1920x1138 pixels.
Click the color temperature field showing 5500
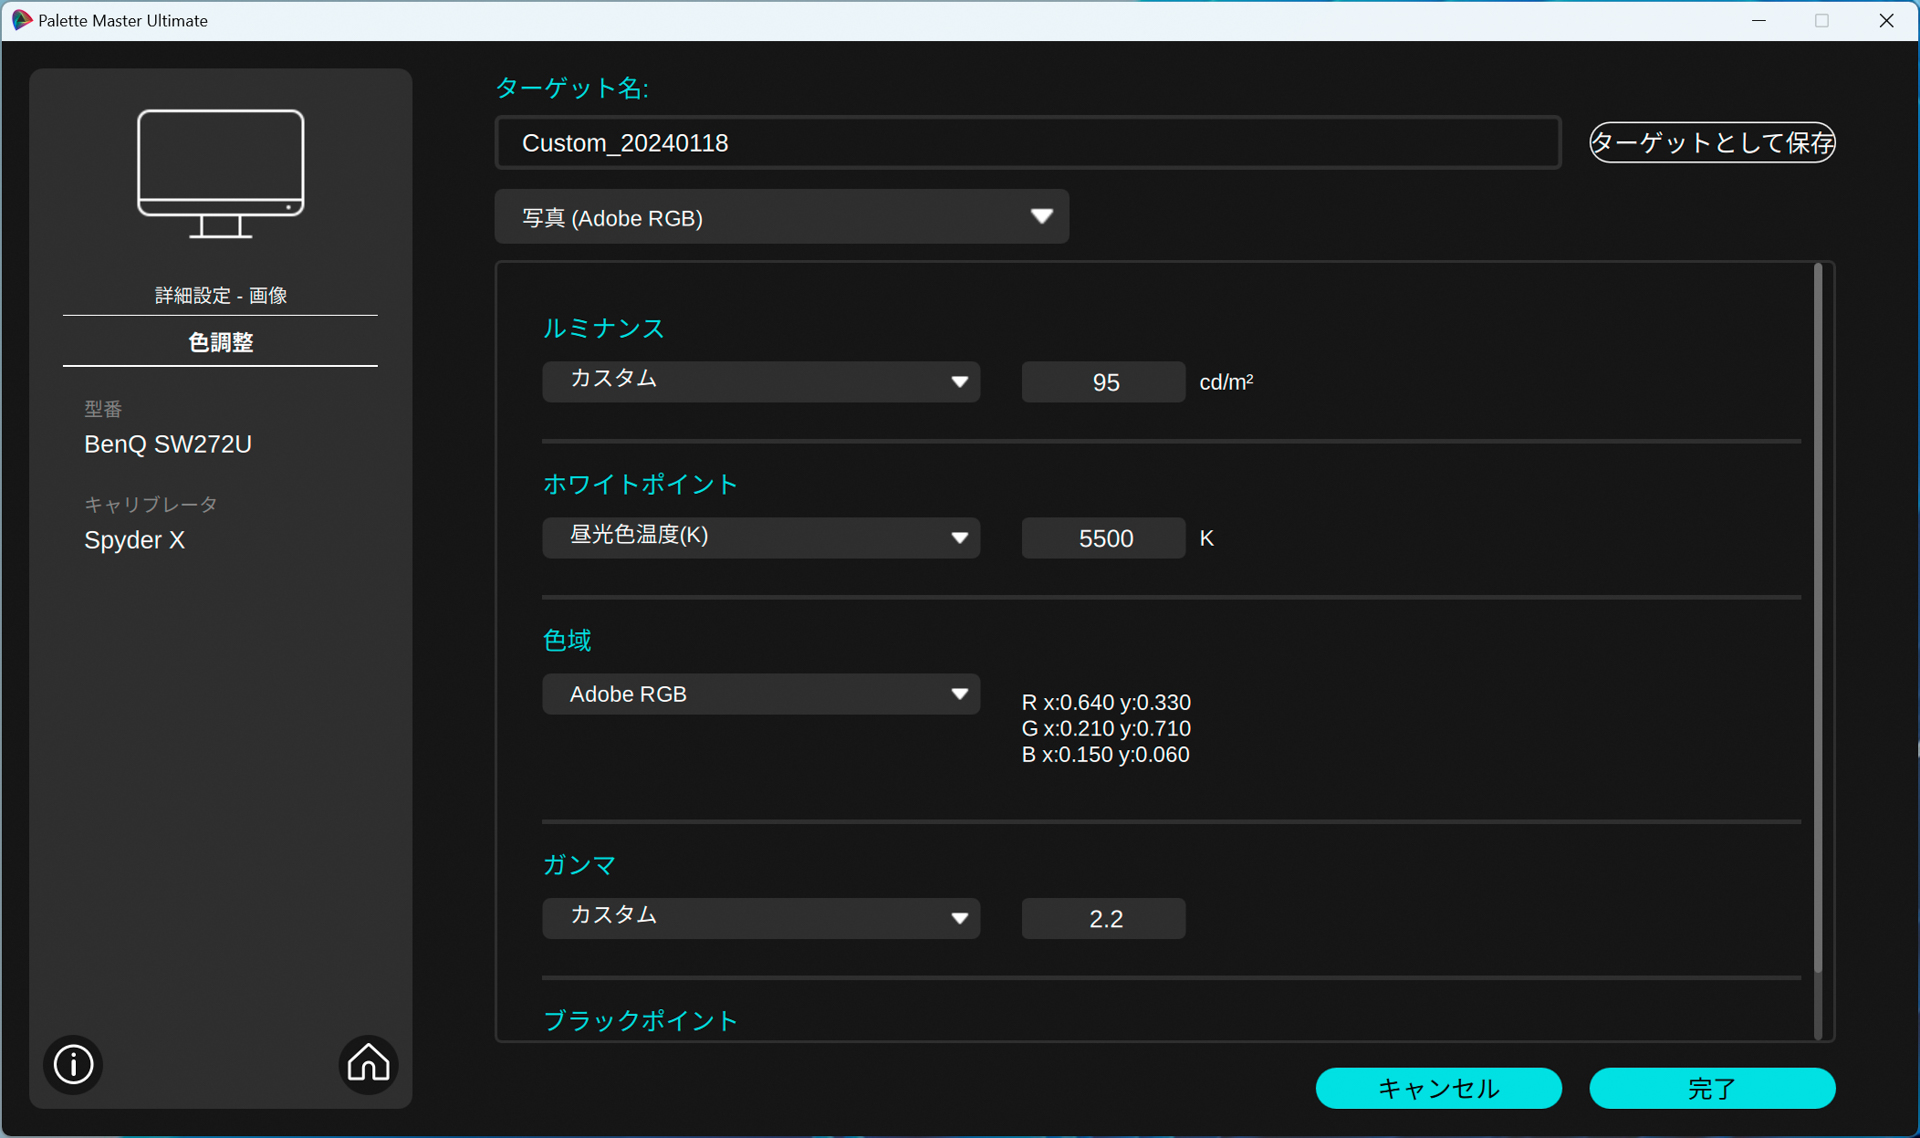pos(1103,537)
